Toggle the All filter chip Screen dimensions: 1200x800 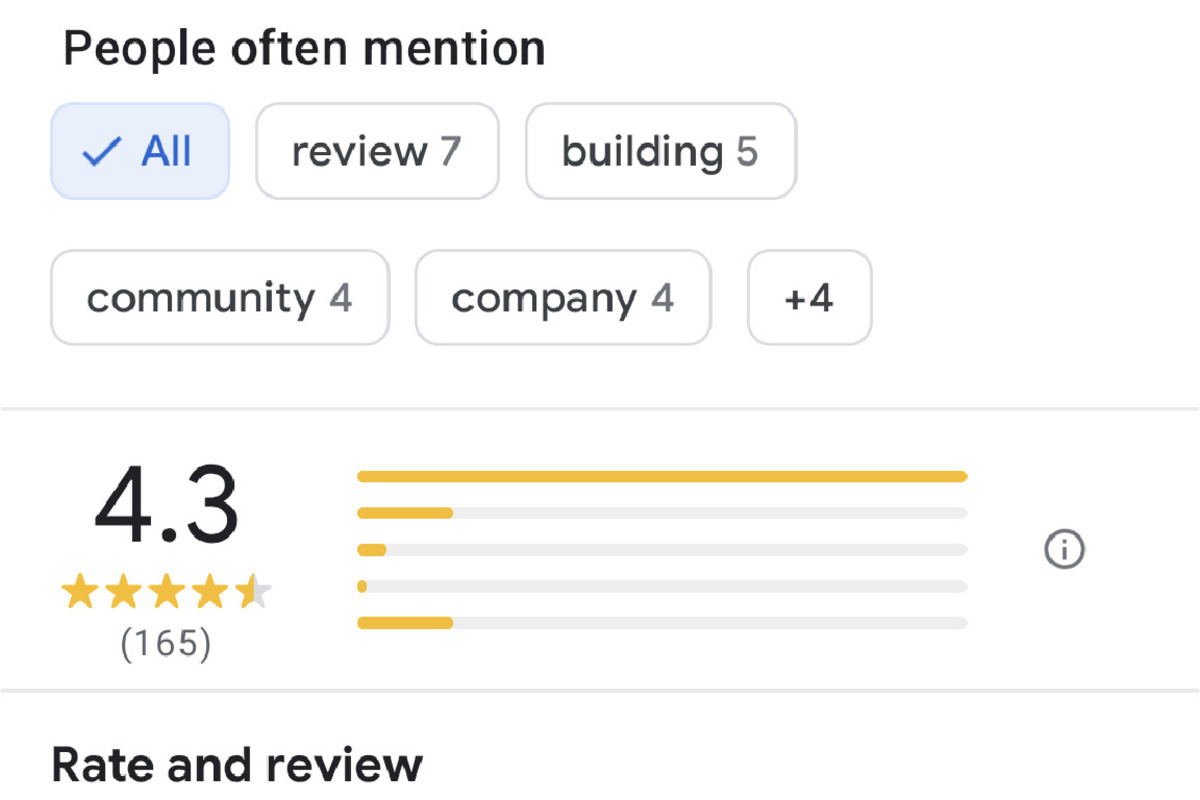(x=140, y=151)
